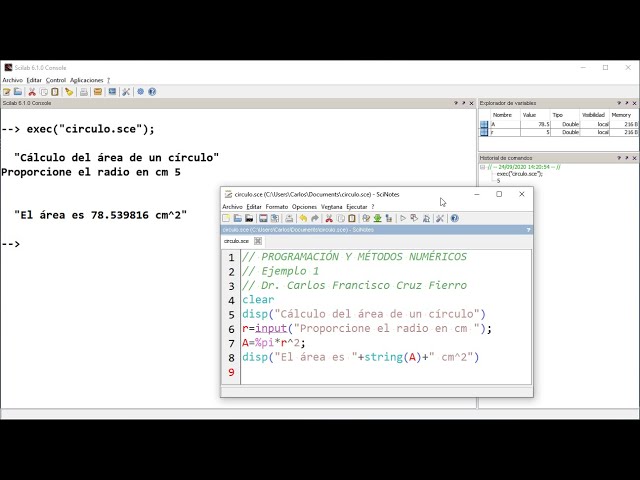Open Archivo menu in SciNotes
Viewport: 640px width, 480px height.
click(x=232, y=207)
